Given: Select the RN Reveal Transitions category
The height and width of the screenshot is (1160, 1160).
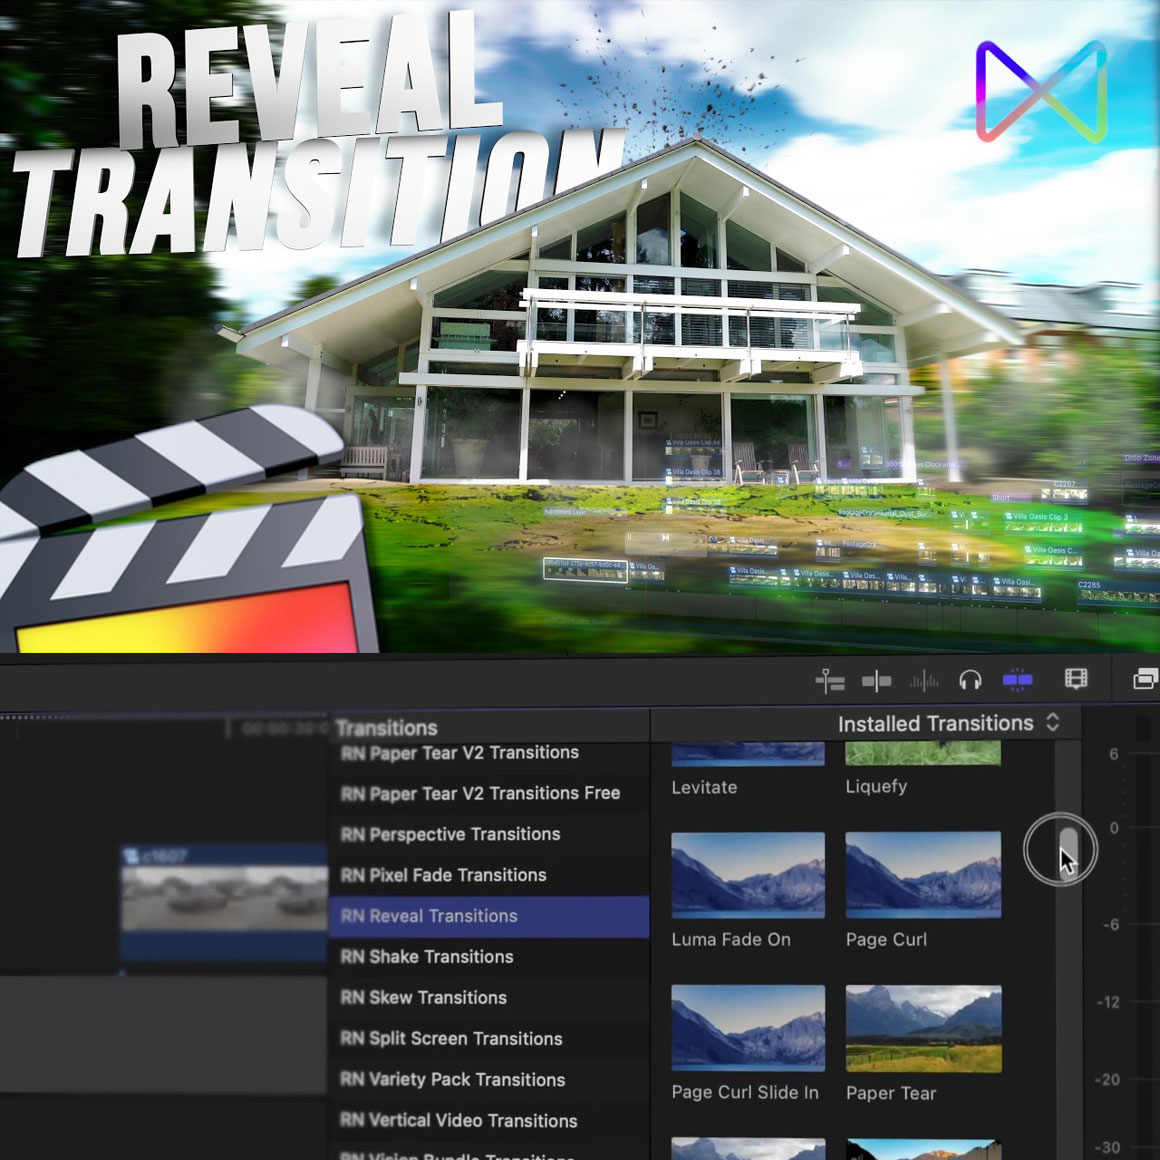Looking at the screenshot, I should click(430, 916).
